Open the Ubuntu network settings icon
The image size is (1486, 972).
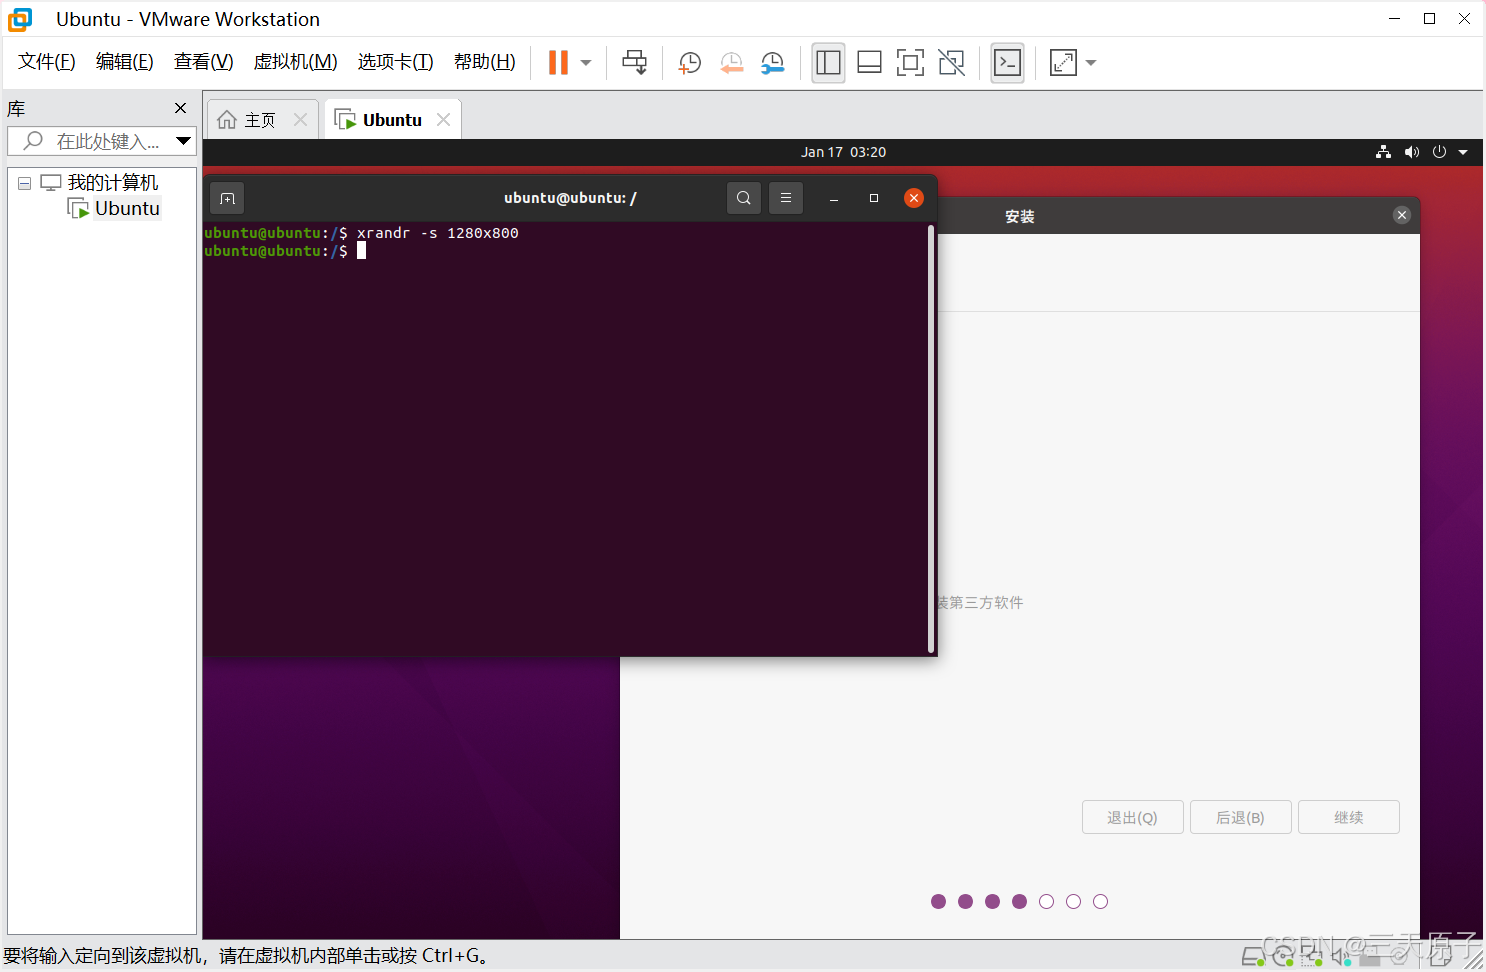pyautogui.click(x=1384, y=152)
